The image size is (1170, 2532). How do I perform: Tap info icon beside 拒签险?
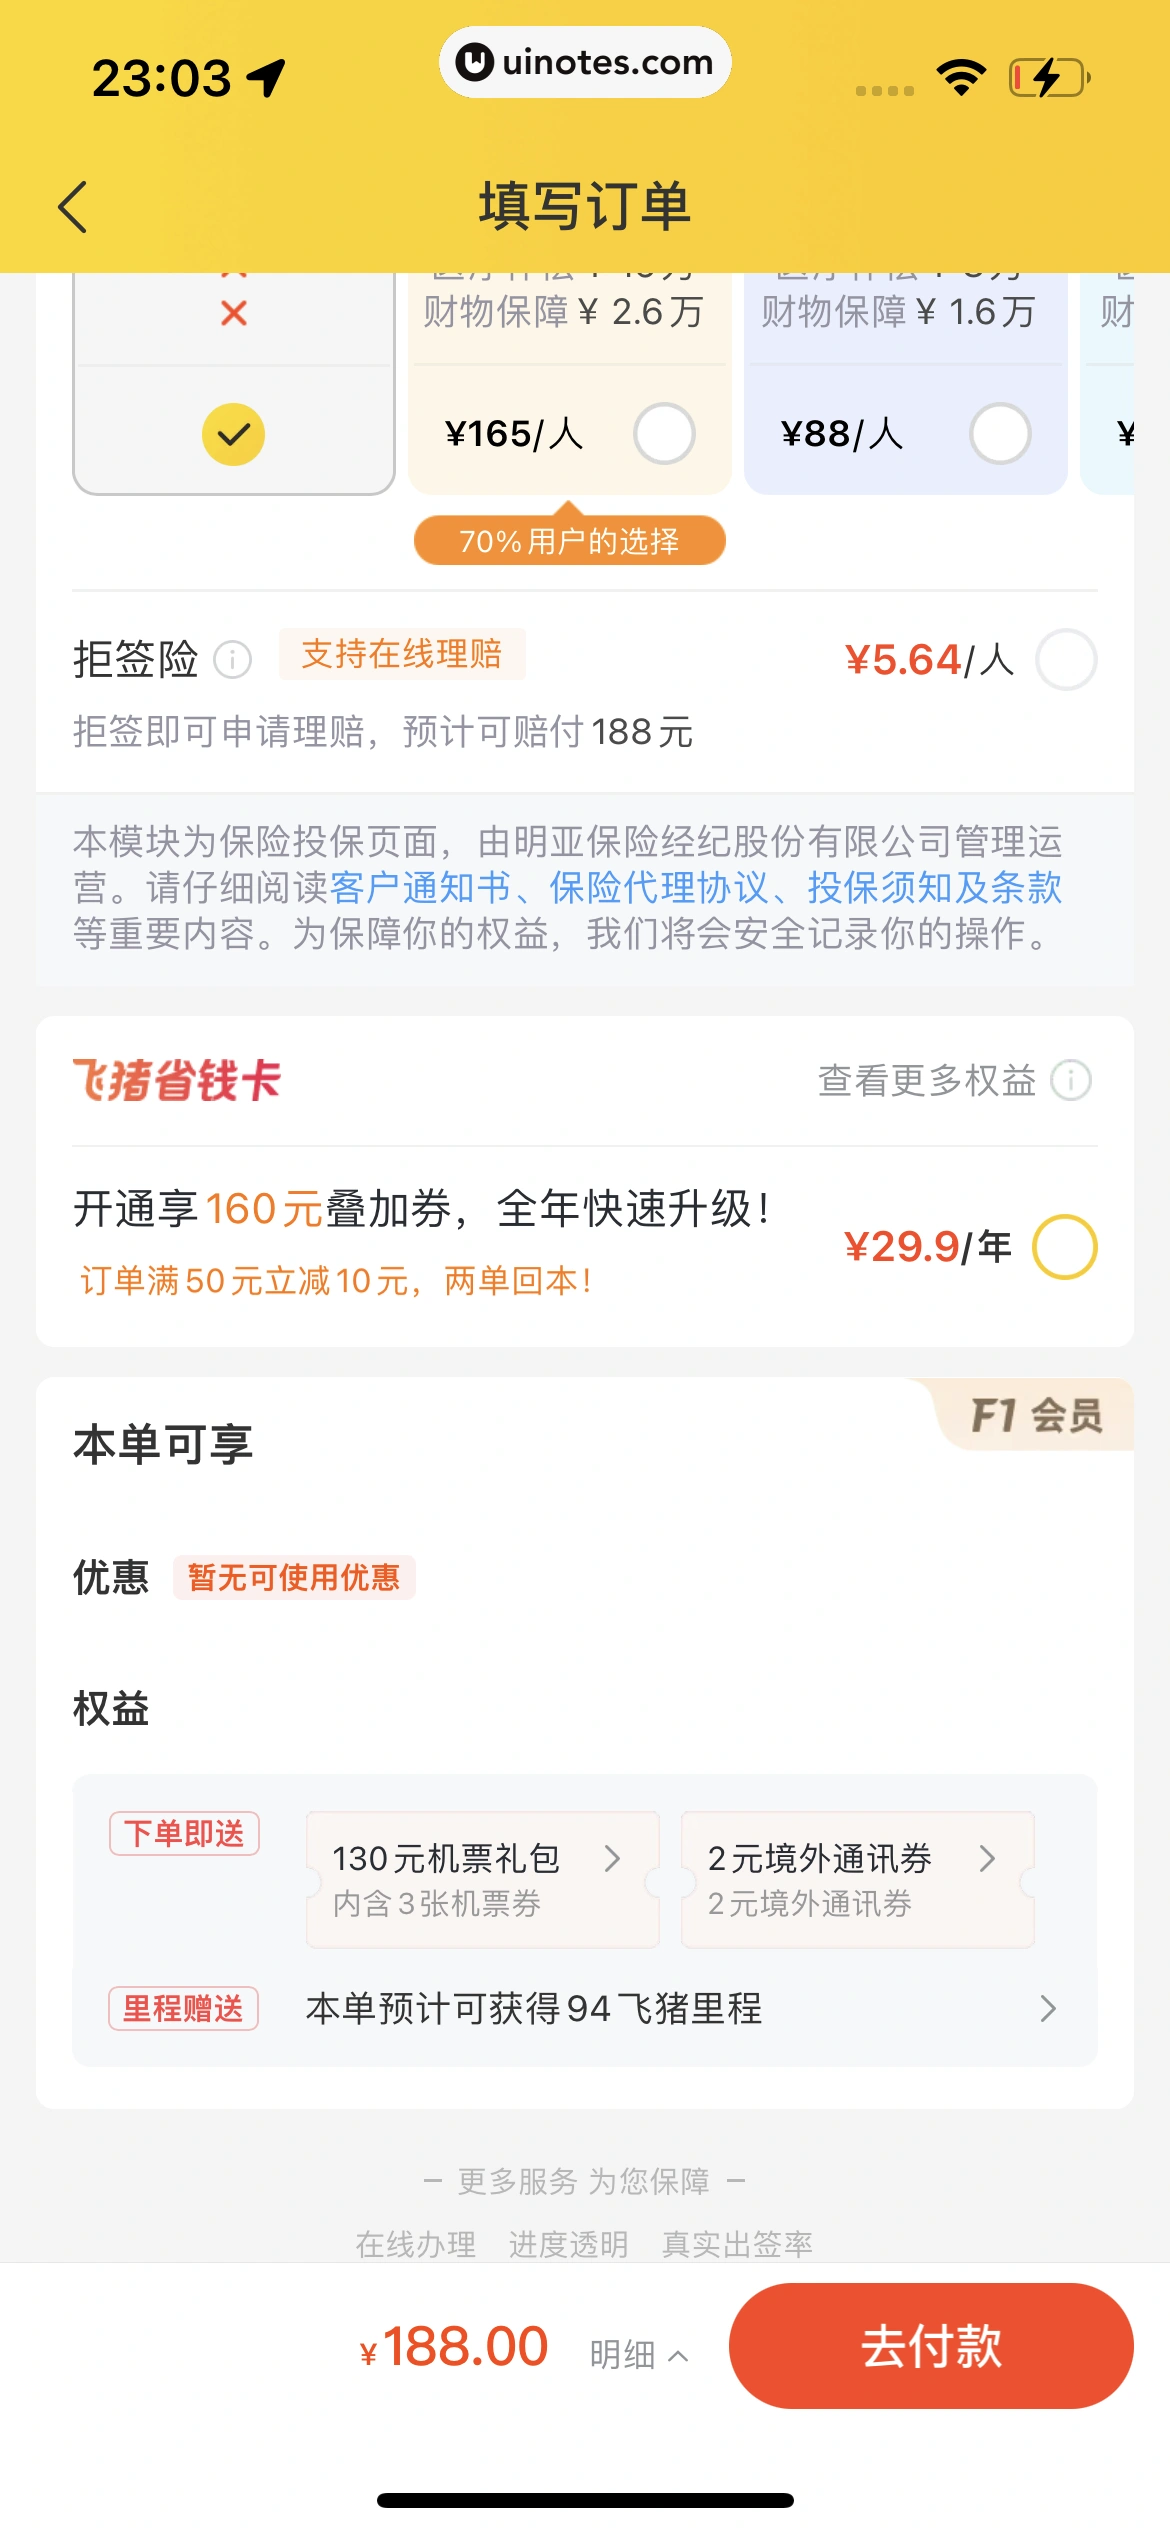coord(233,660)
